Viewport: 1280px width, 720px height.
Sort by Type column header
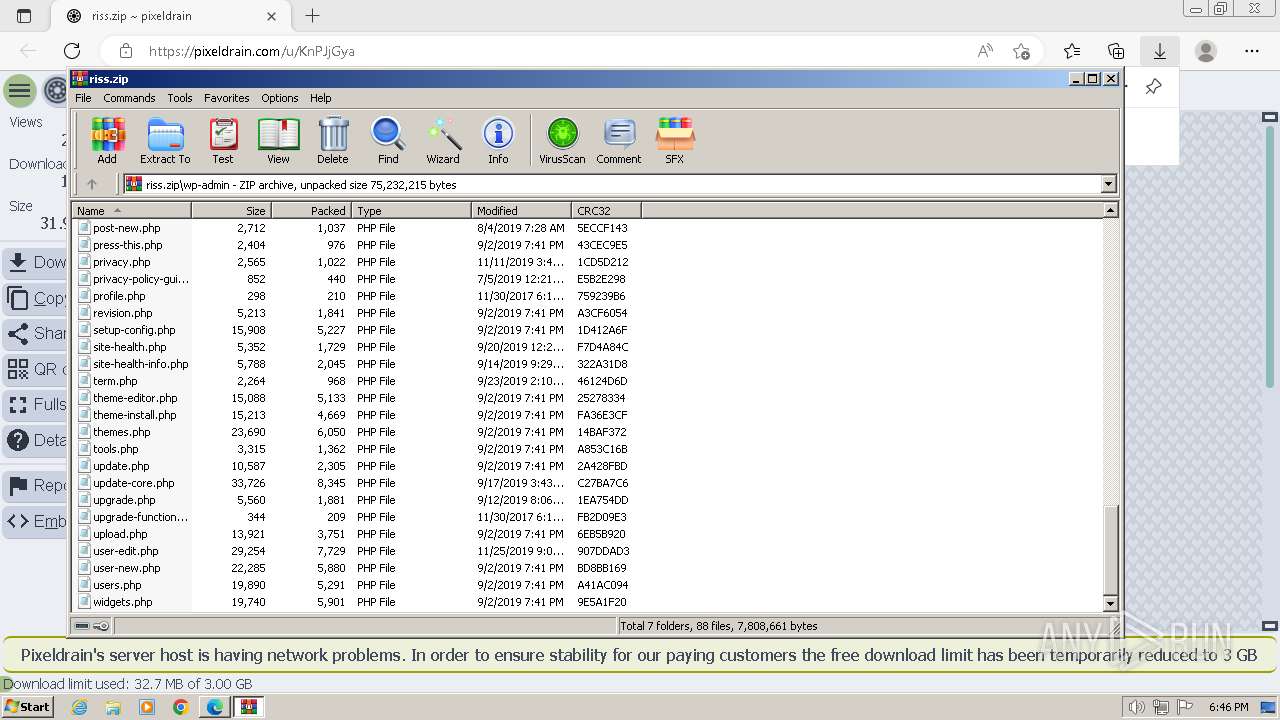(x=411, y=210)
